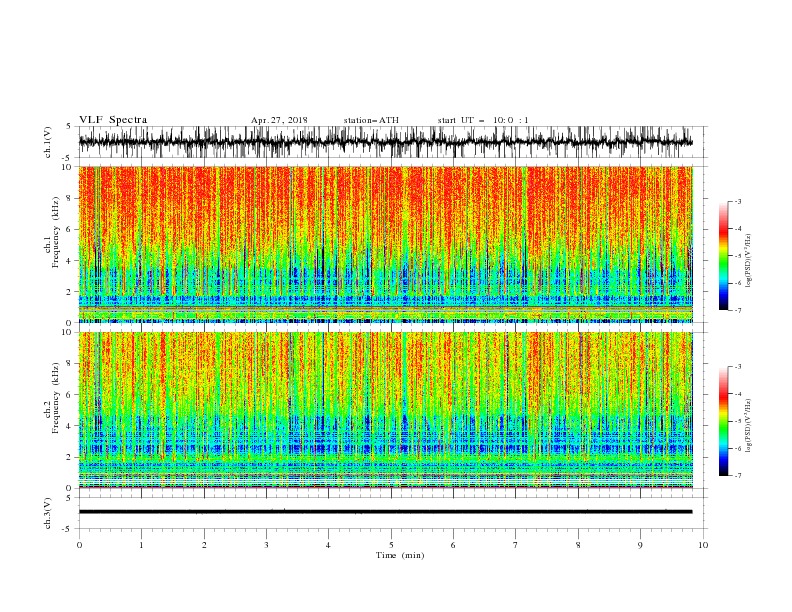This screenshot has height=612, width=792.
Task: Click time axis tick label "5"
Action: [x=391, y=545]
